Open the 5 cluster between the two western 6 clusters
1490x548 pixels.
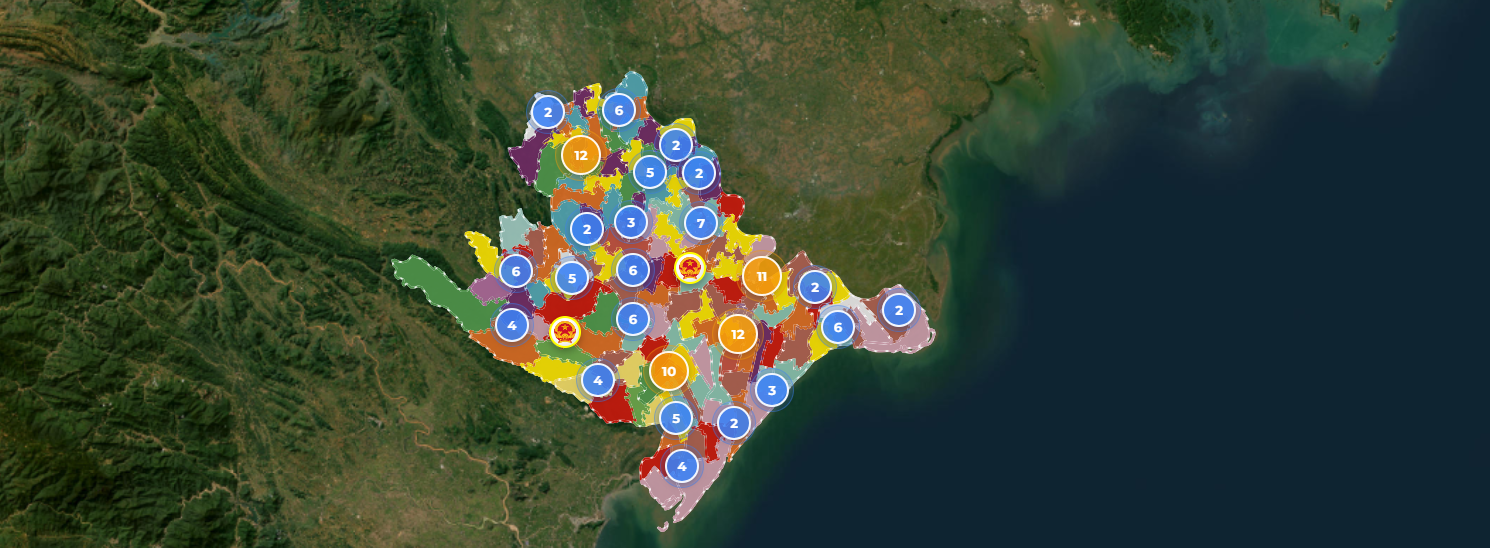(x=572, y=278)
